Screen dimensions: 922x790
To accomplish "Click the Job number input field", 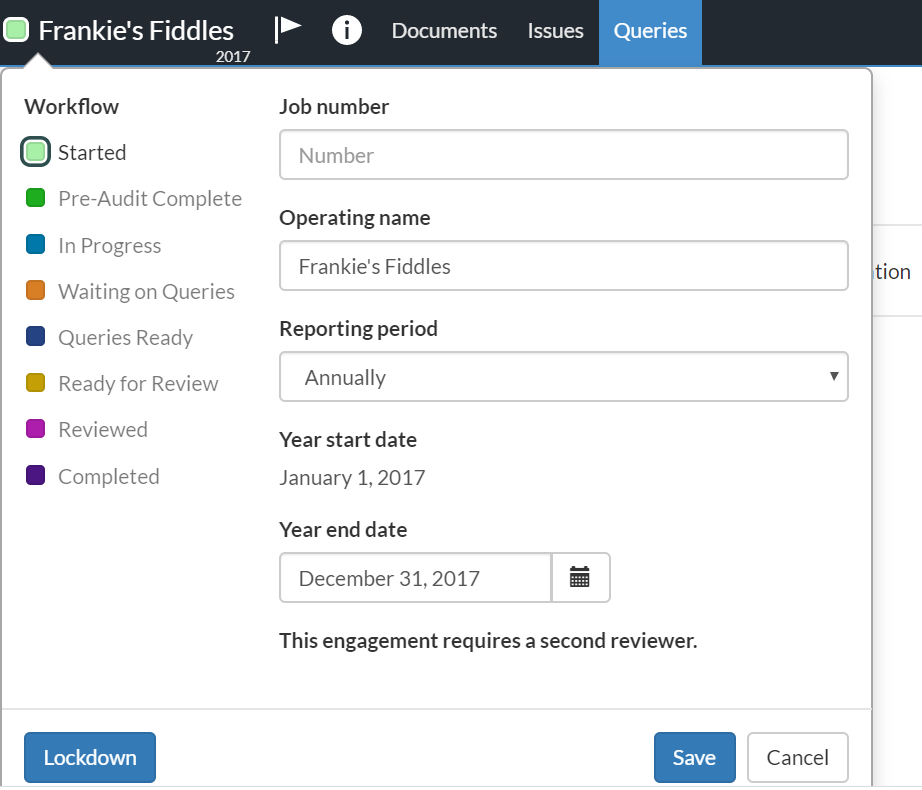I will coord(563,155).
